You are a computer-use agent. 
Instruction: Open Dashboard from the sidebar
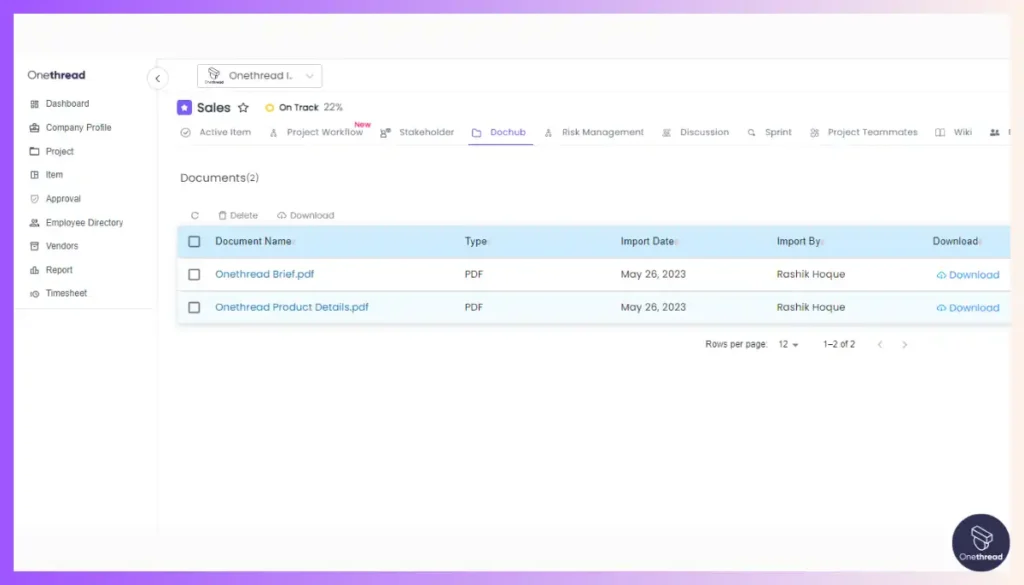pos(67,104)
